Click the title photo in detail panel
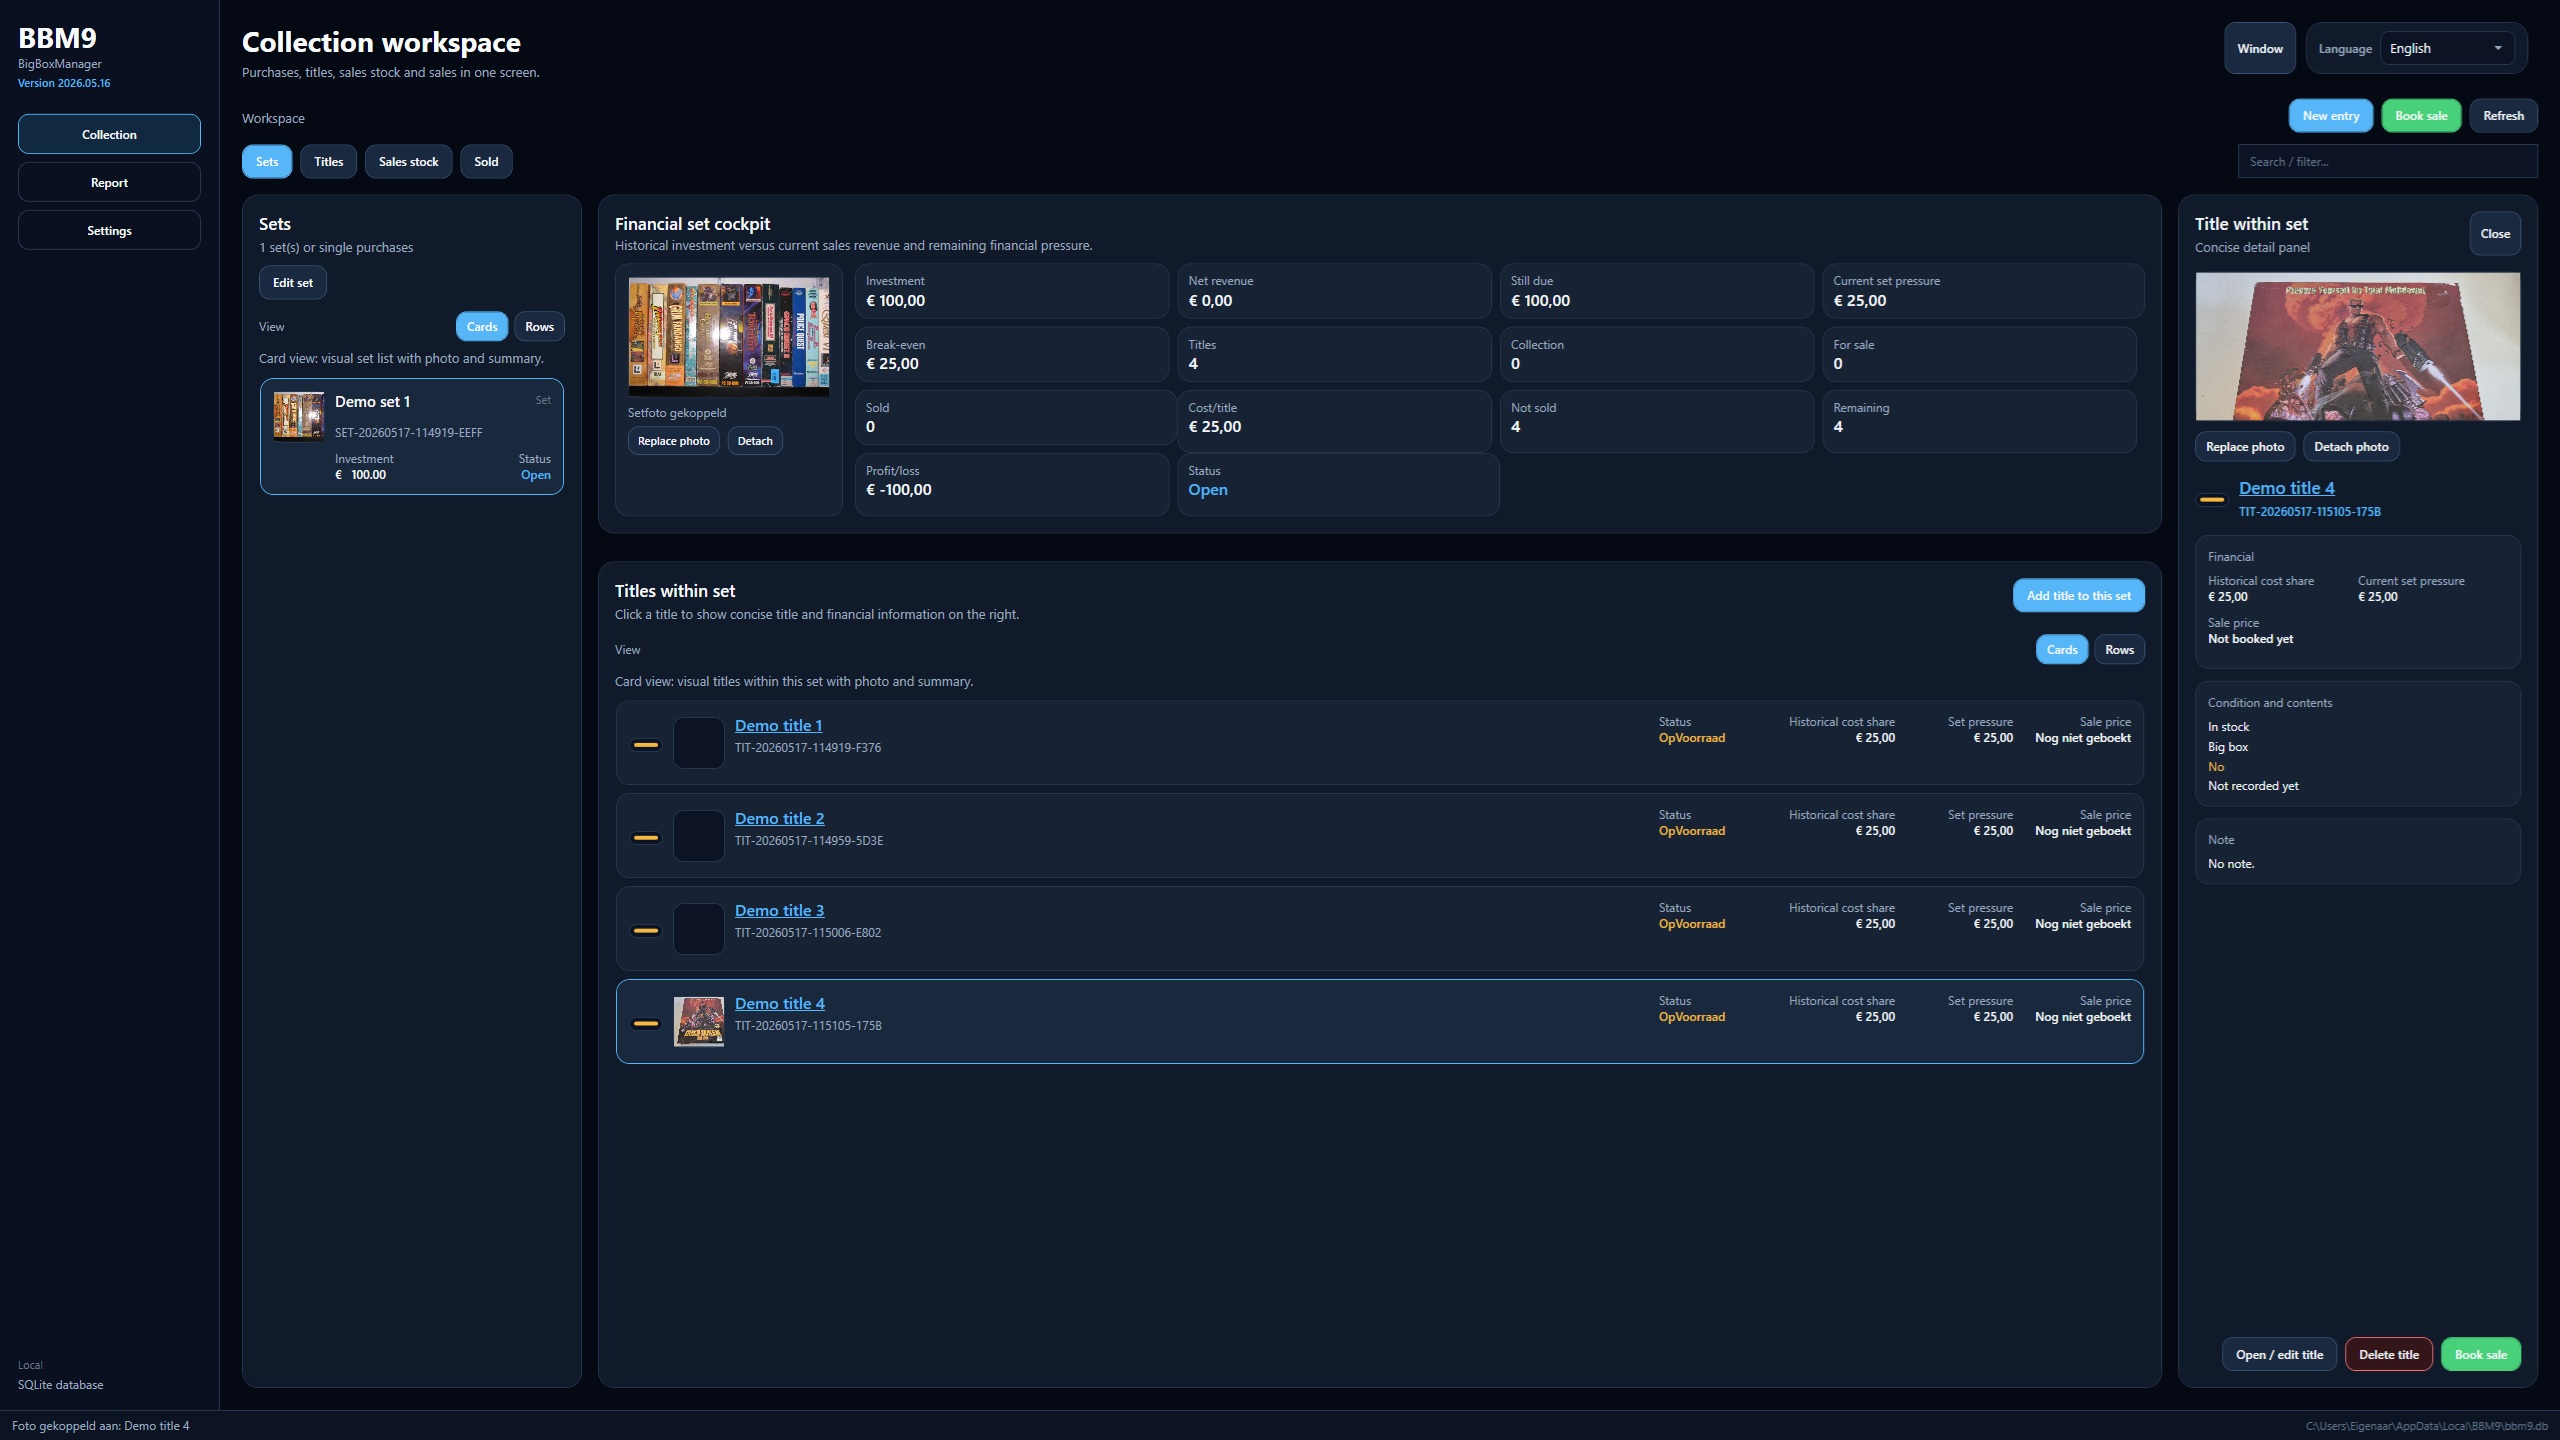 tap(2357, 346)
